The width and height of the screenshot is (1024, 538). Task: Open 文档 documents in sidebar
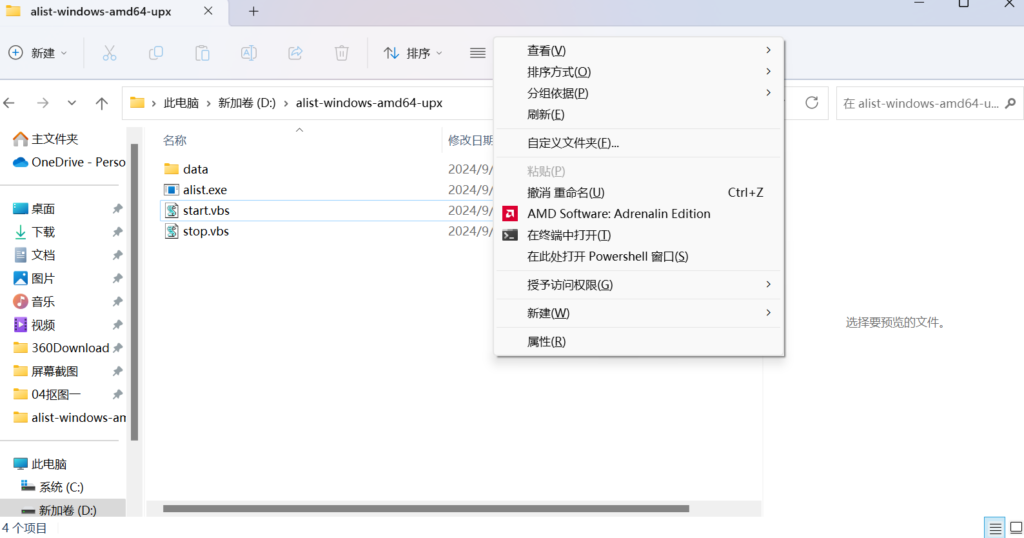click(35, 255)
